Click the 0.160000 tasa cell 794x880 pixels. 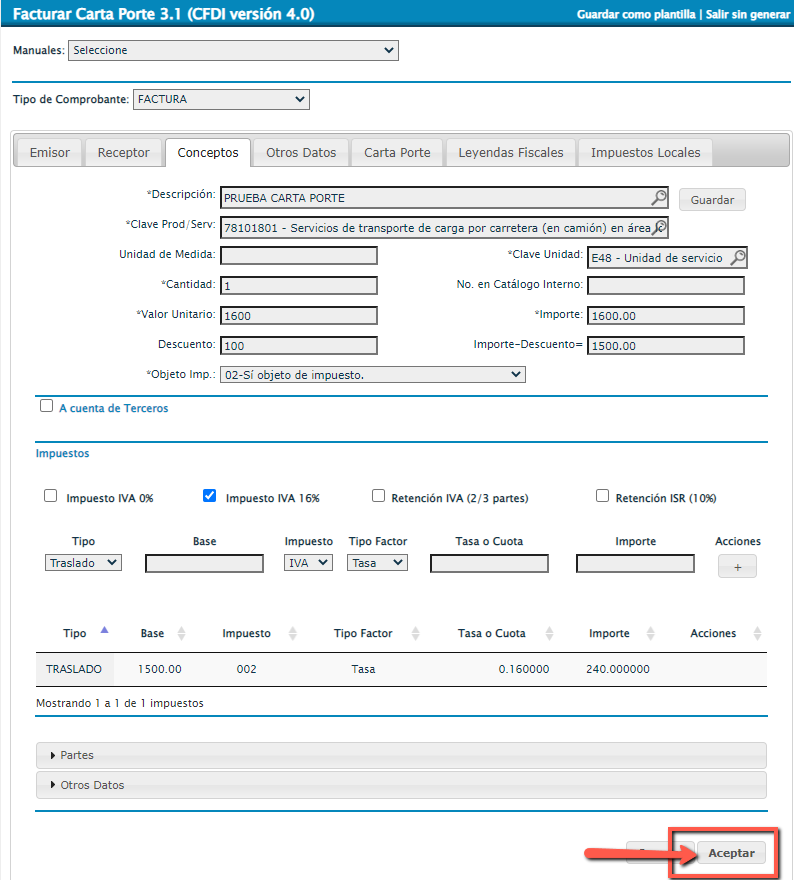524,669
